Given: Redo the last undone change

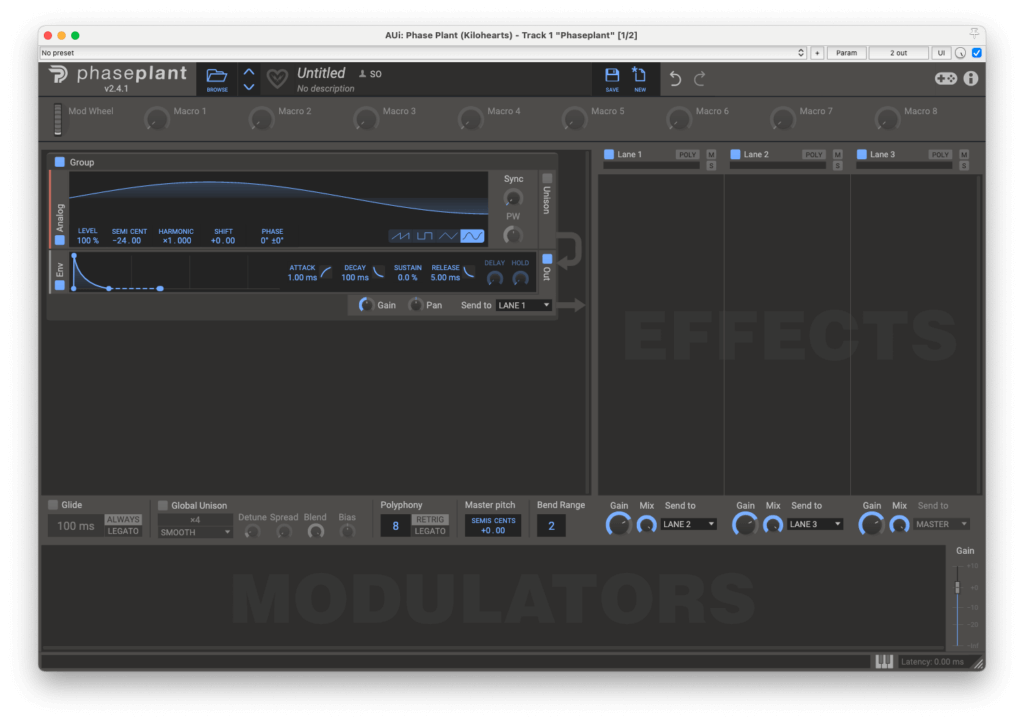Looking at the screenshot, I should [699, 79].
